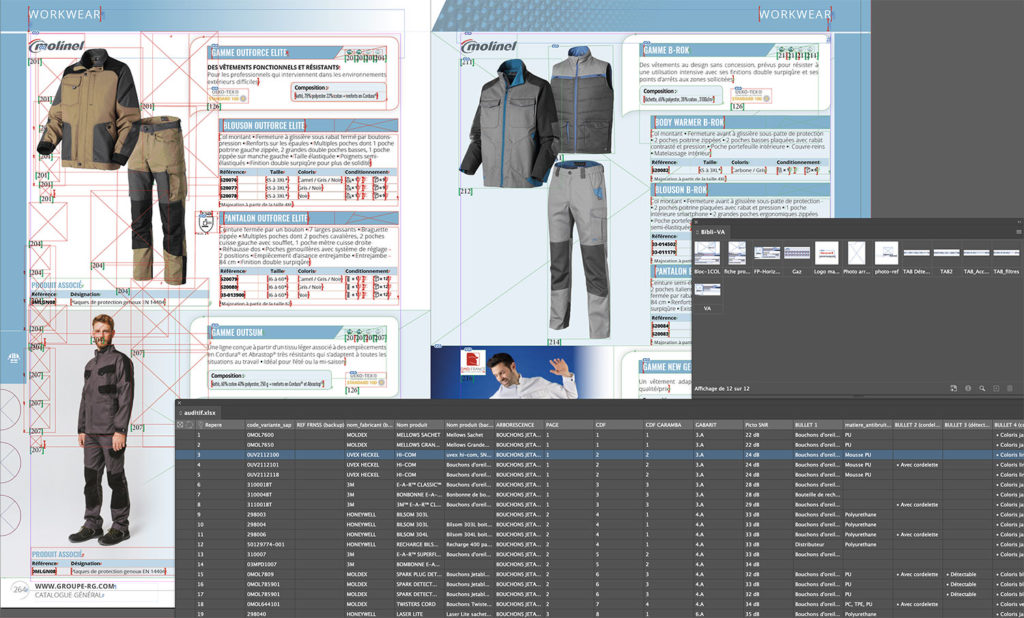The height and width of the screenshot is (618, 1024).
Task: Click the 50129774-001 code cell
Action: point(269,544)
